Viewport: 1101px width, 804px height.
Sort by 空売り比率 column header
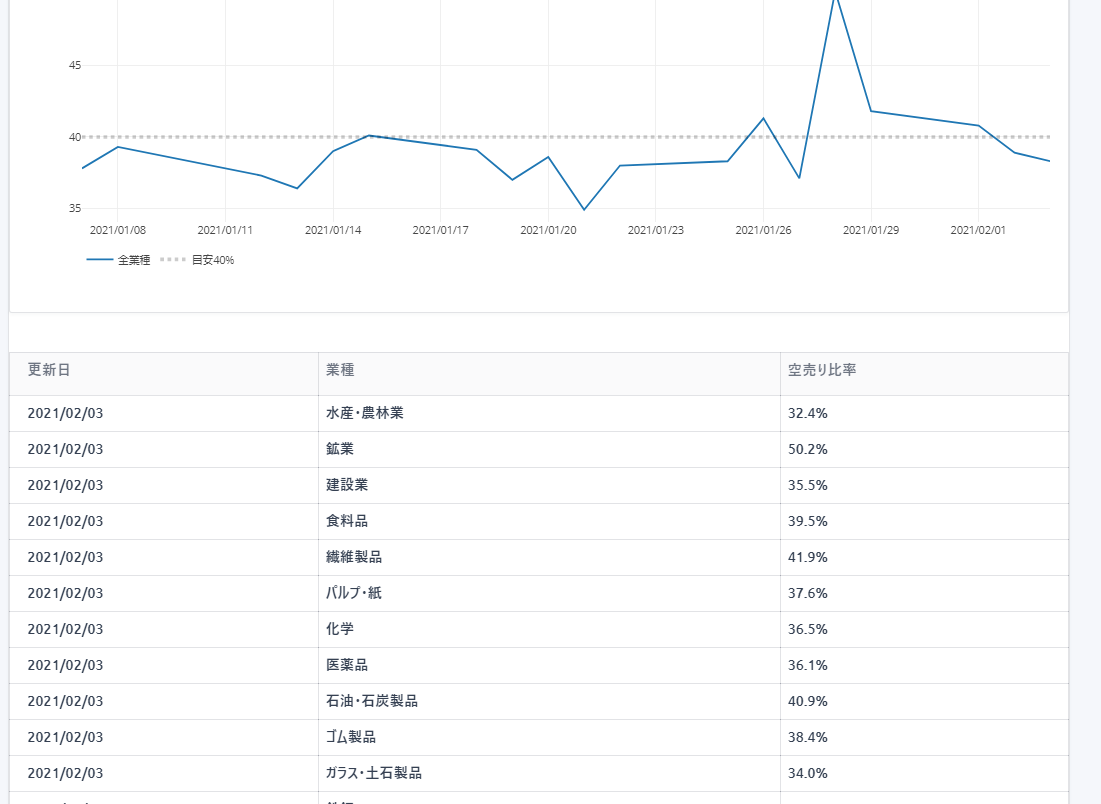(x=821, y=370)
